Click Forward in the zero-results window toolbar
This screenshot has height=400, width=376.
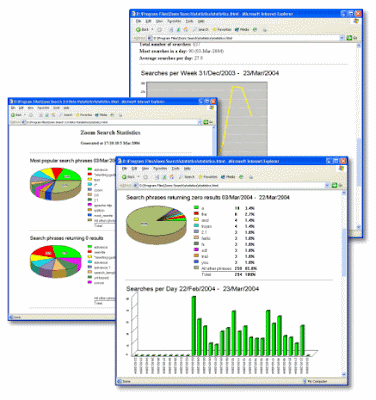[x=146, y=177]
